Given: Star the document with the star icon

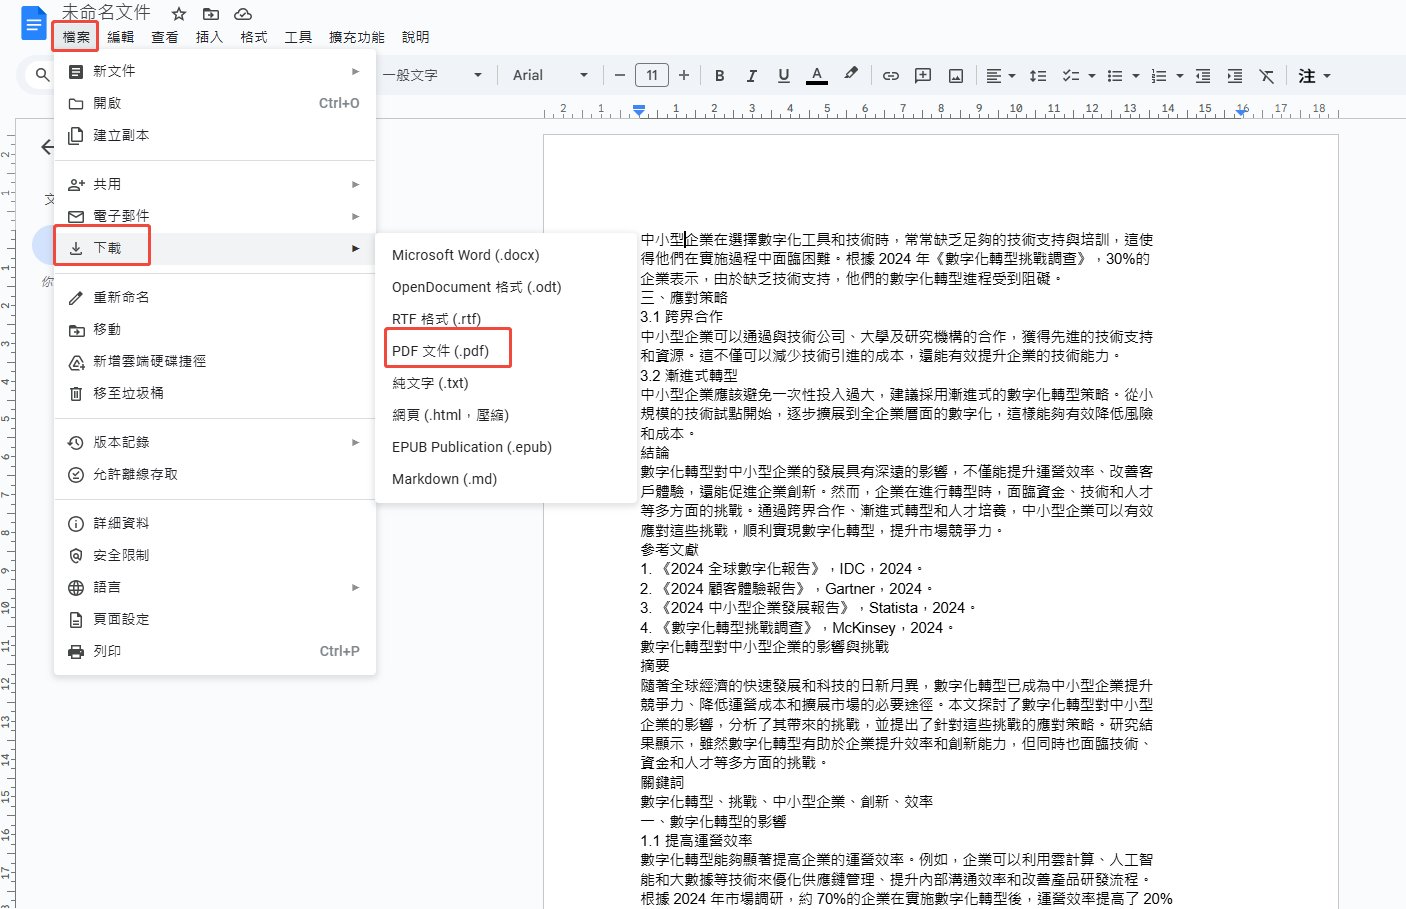Looking at the screenshot, I should point(179,14).
